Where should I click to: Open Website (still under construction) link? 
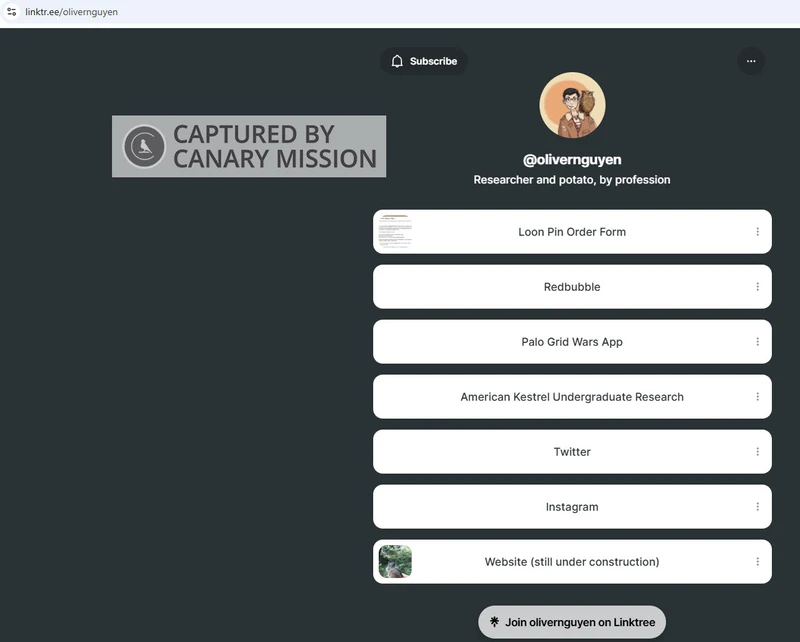tap(572, 562)
